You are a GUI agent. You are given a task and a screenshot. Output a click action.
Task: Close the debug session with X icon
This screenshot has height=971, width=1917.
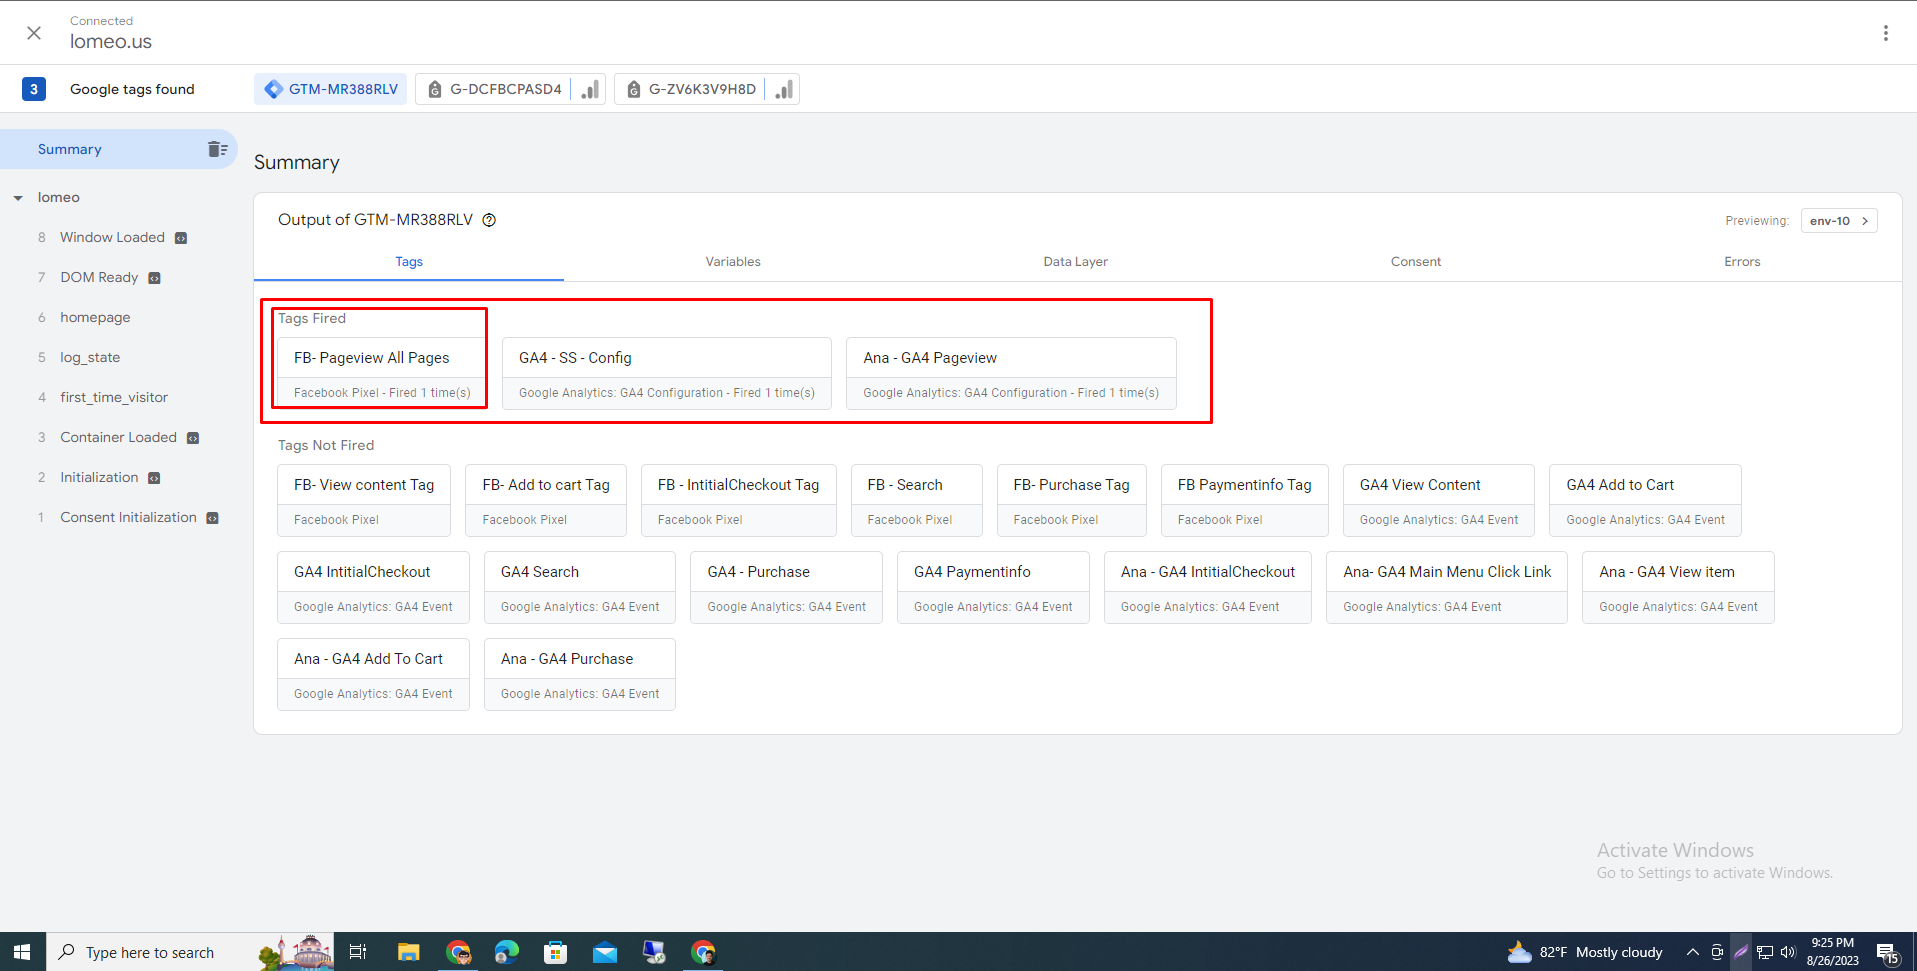34,33
